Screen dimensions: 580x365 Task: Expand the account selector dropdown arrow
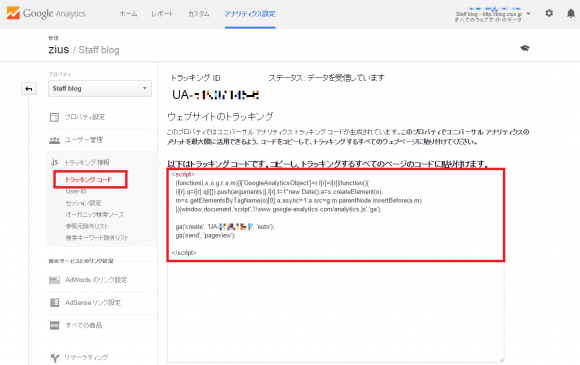(528, 14)
